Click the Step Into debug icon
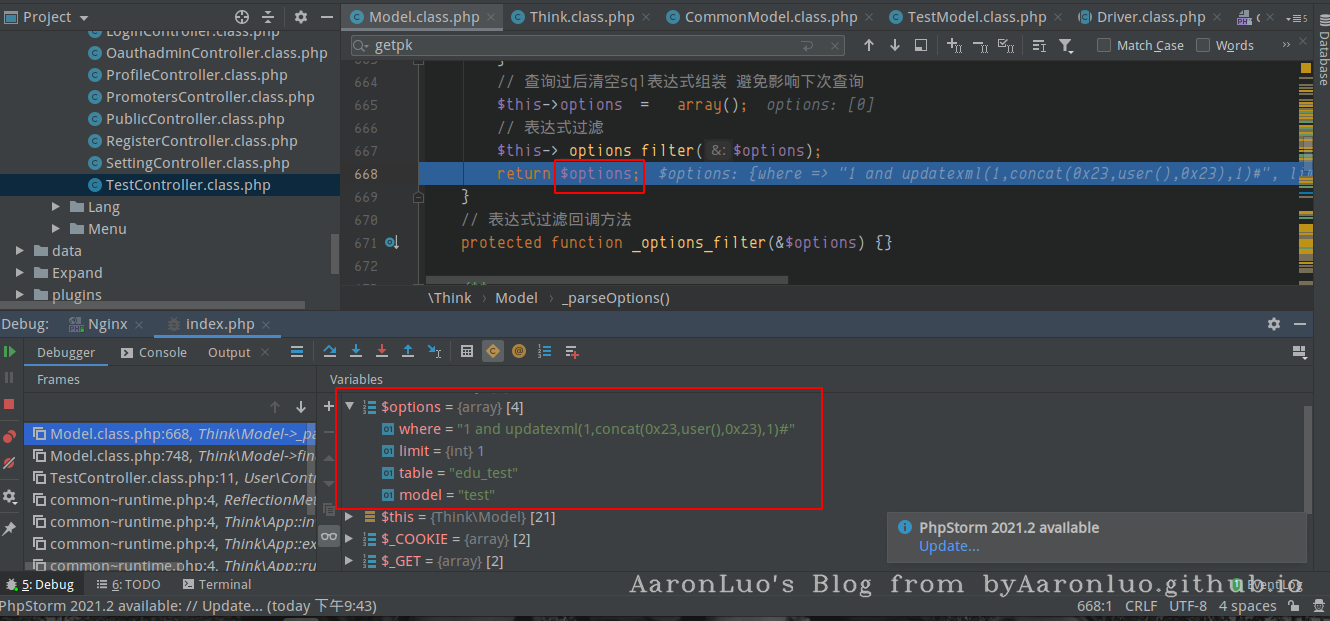Screen dimensions: 1330x621 pos(356,351)
